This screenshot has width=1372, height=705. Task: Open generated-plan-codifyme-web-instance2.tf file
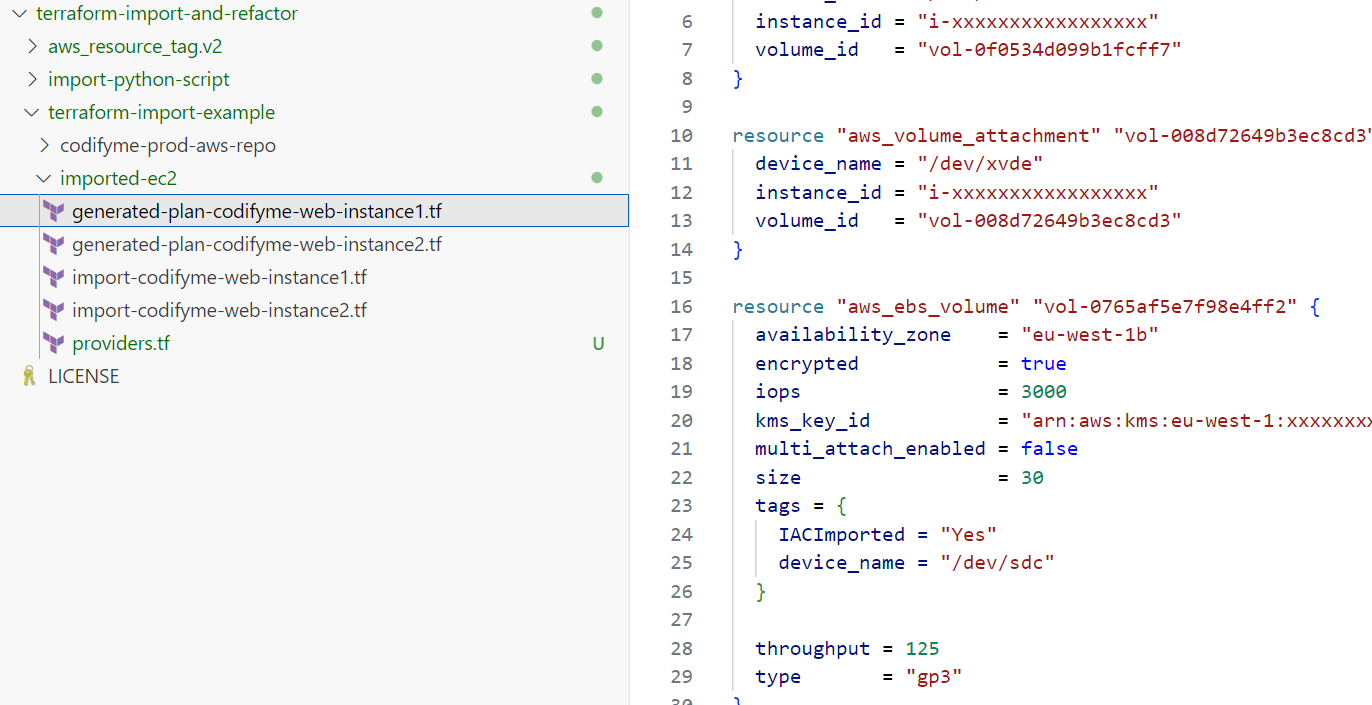click(256, 244)
